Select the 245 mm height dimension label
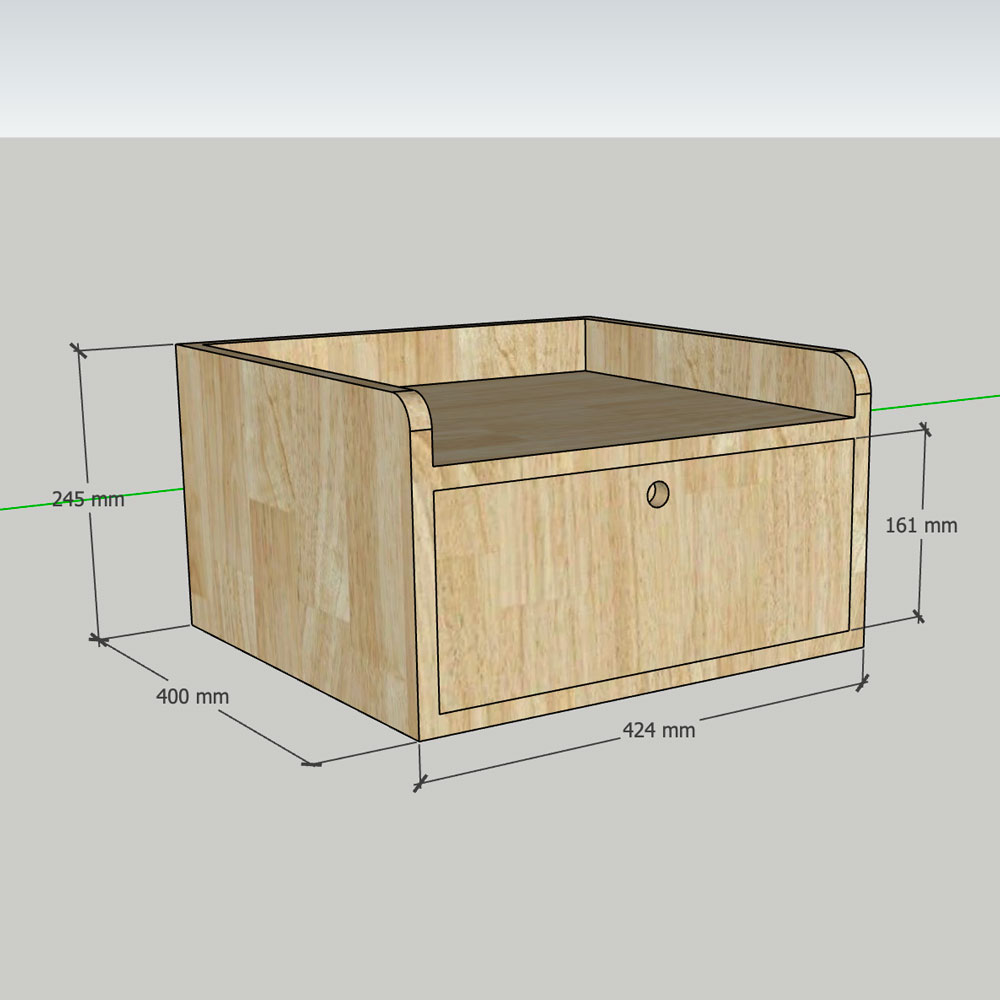This screenshot has height=1000, width=1000. 88,499
